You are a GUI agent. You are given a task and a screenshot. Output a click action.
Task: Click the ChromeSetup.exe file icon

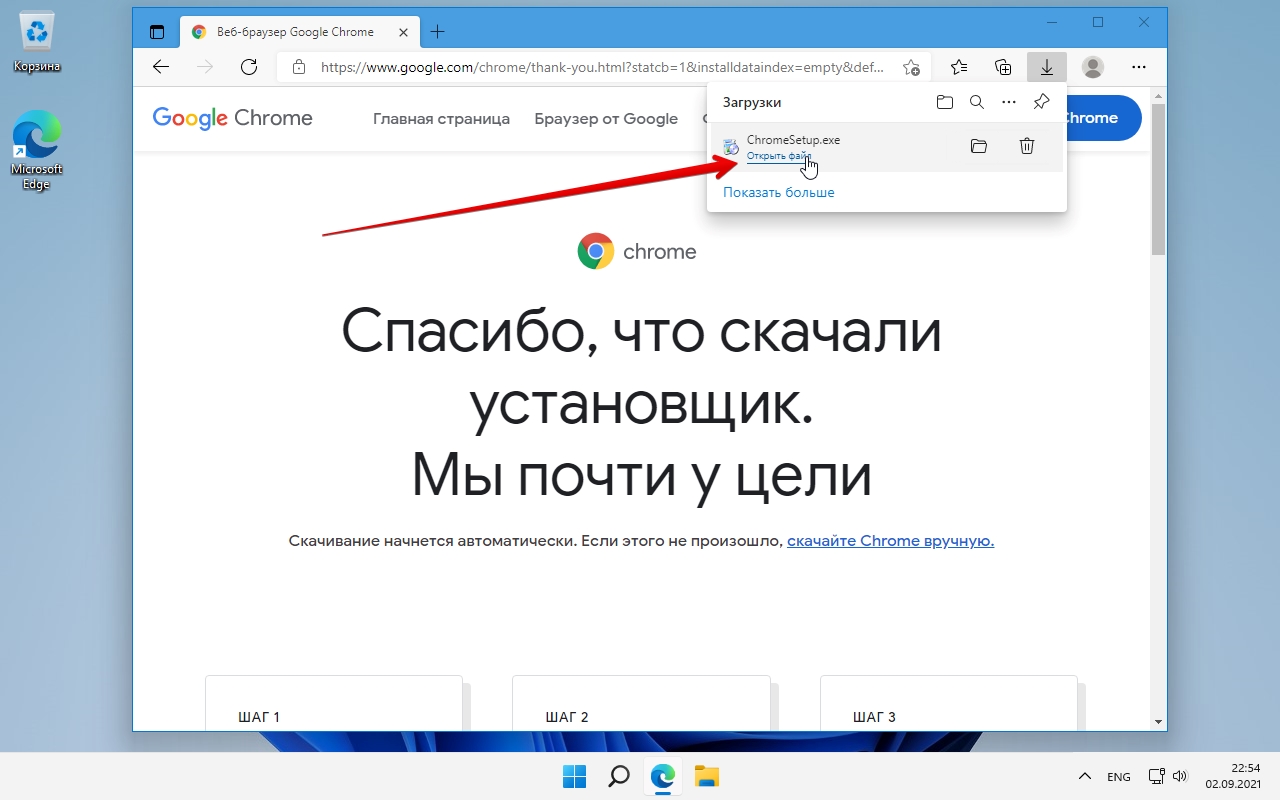pos(731,147)
